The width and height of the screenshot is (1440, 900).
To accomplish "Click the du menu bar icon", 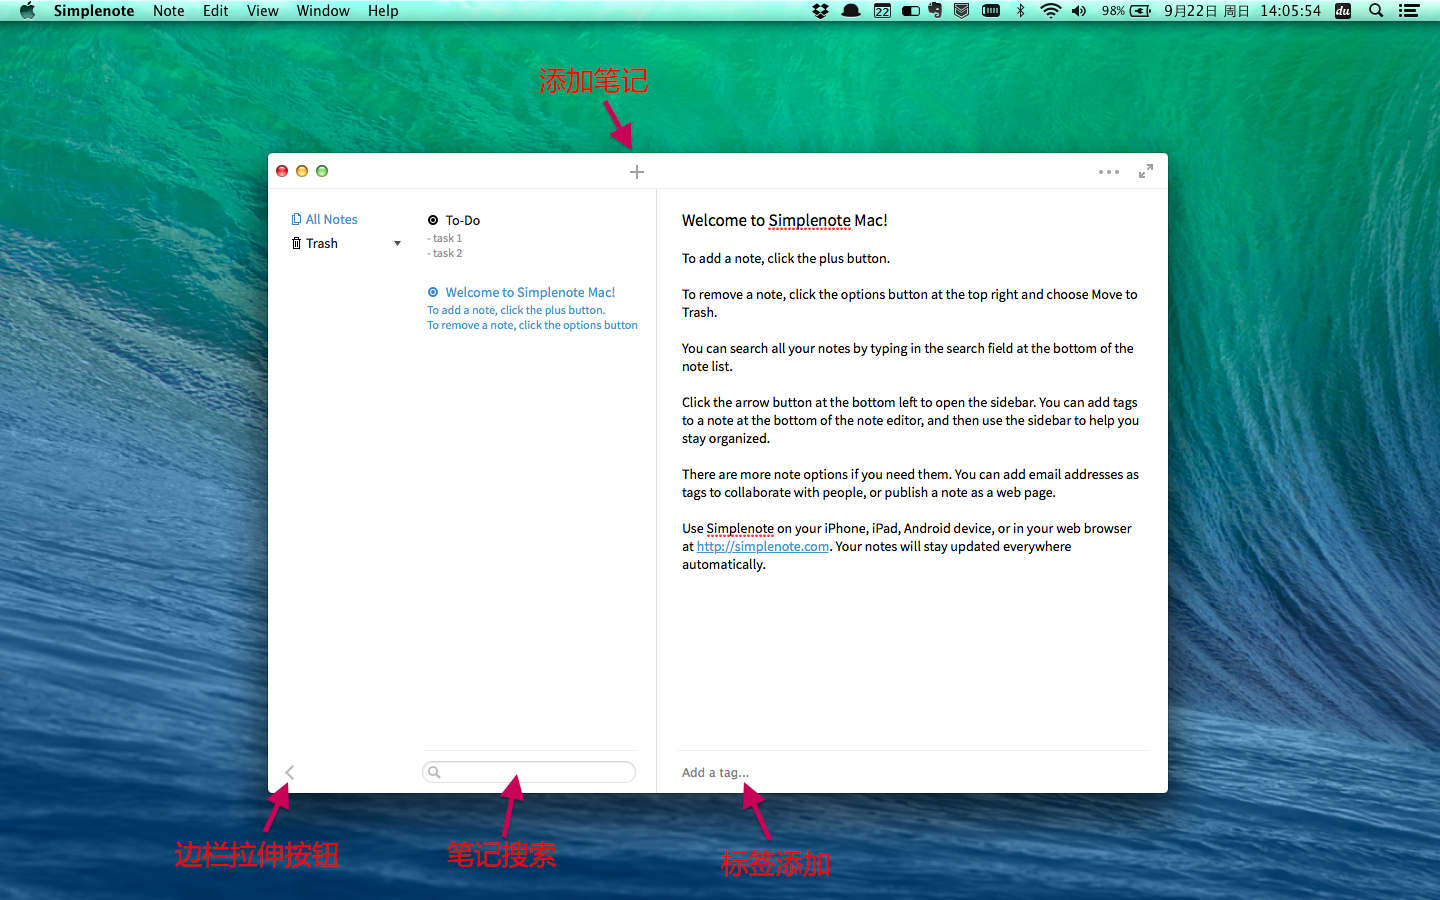I will click(x=1343, y=11).
